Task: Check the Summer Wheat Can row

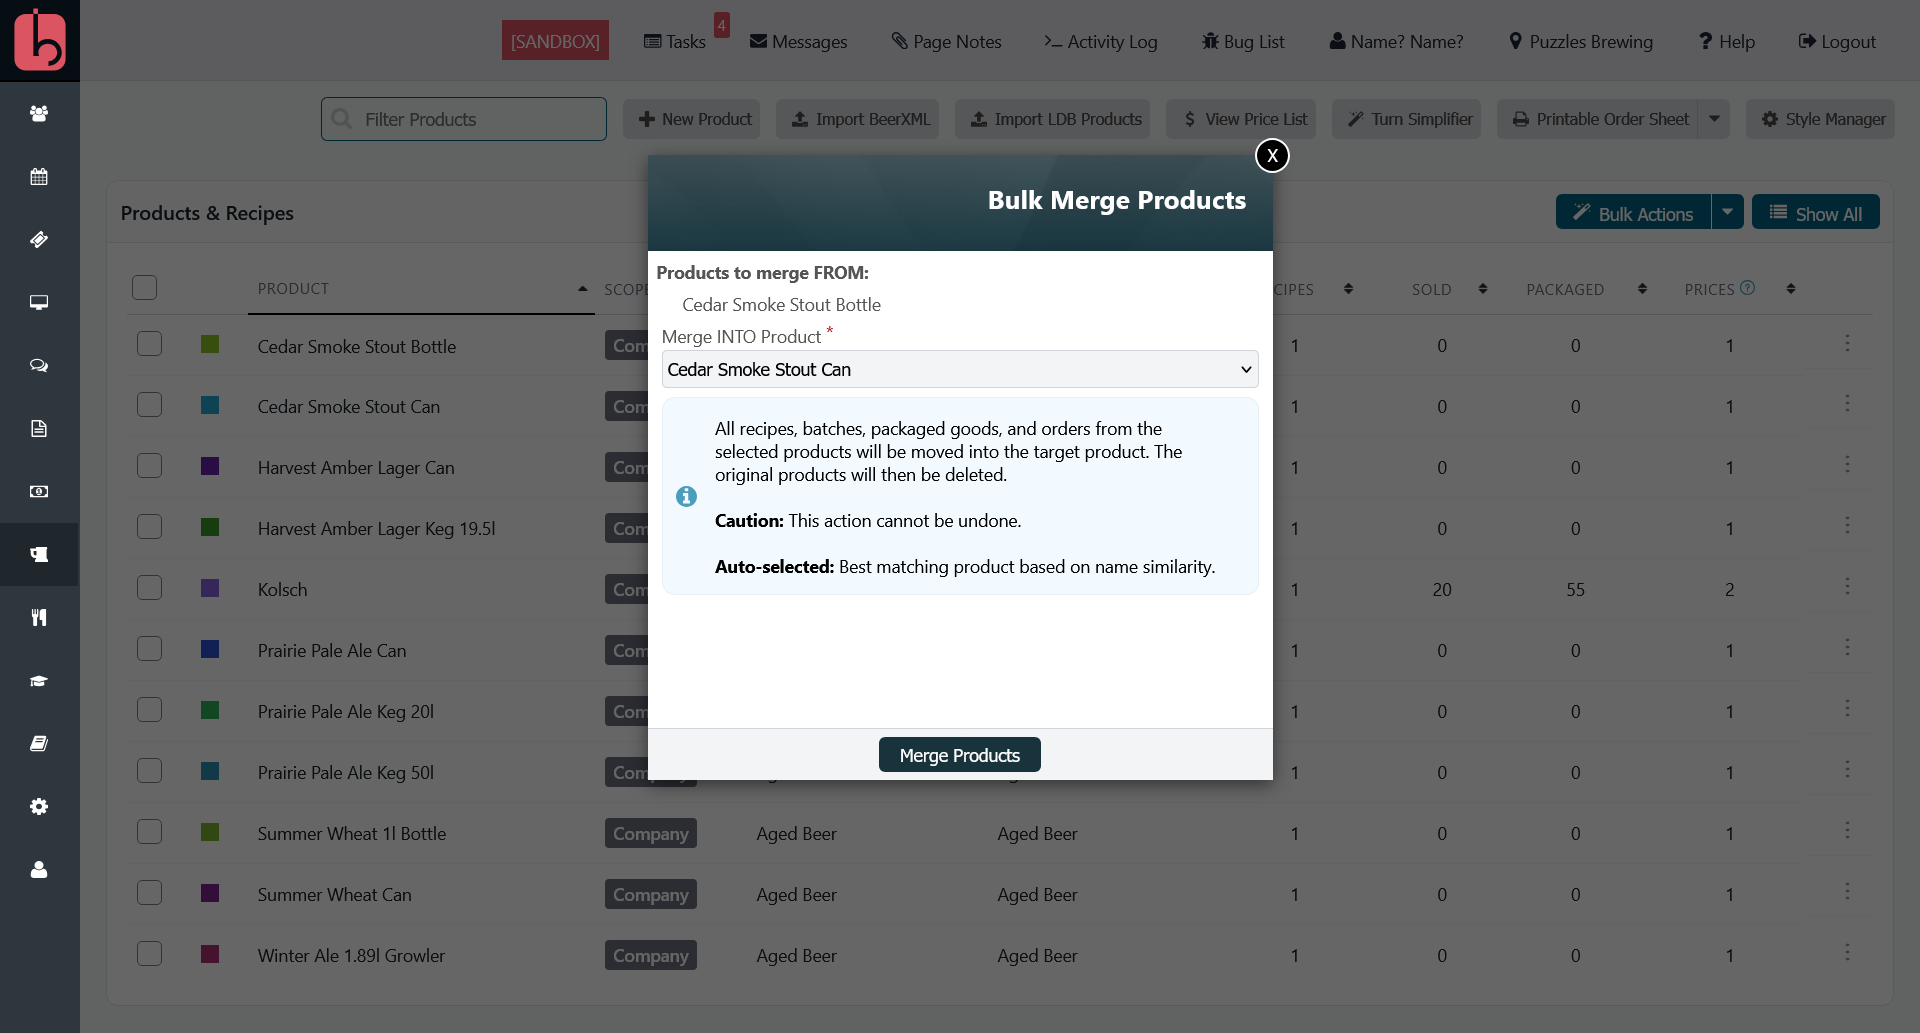Action: click(x=150, y=893)
